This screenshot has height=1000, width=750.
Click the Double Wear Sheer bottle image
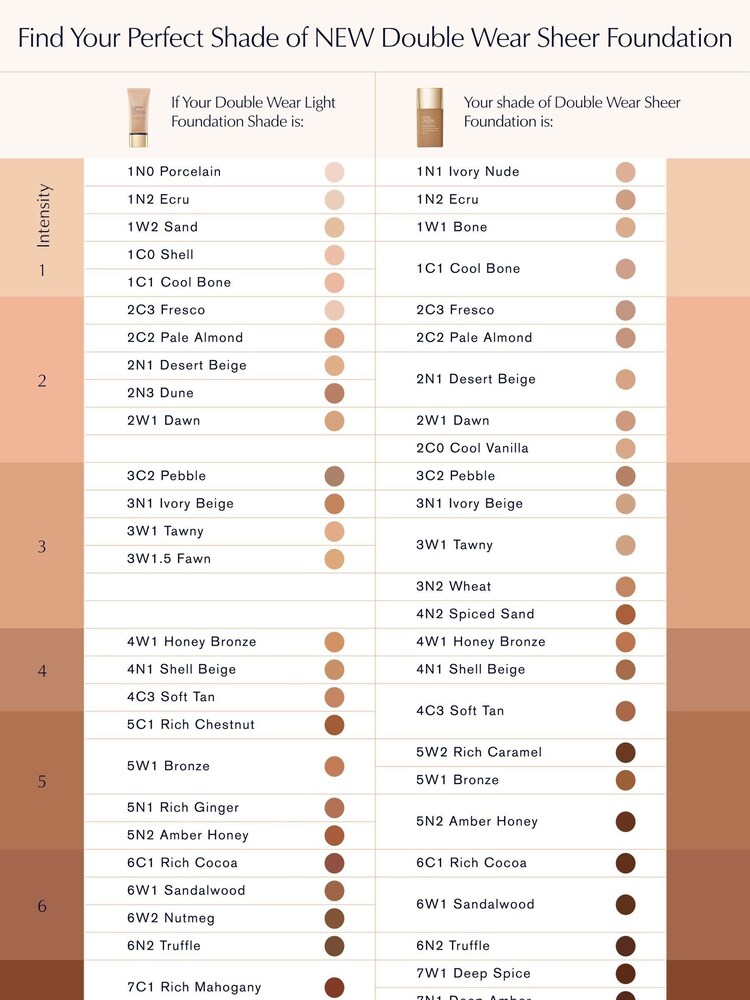[x=430, y=118]
